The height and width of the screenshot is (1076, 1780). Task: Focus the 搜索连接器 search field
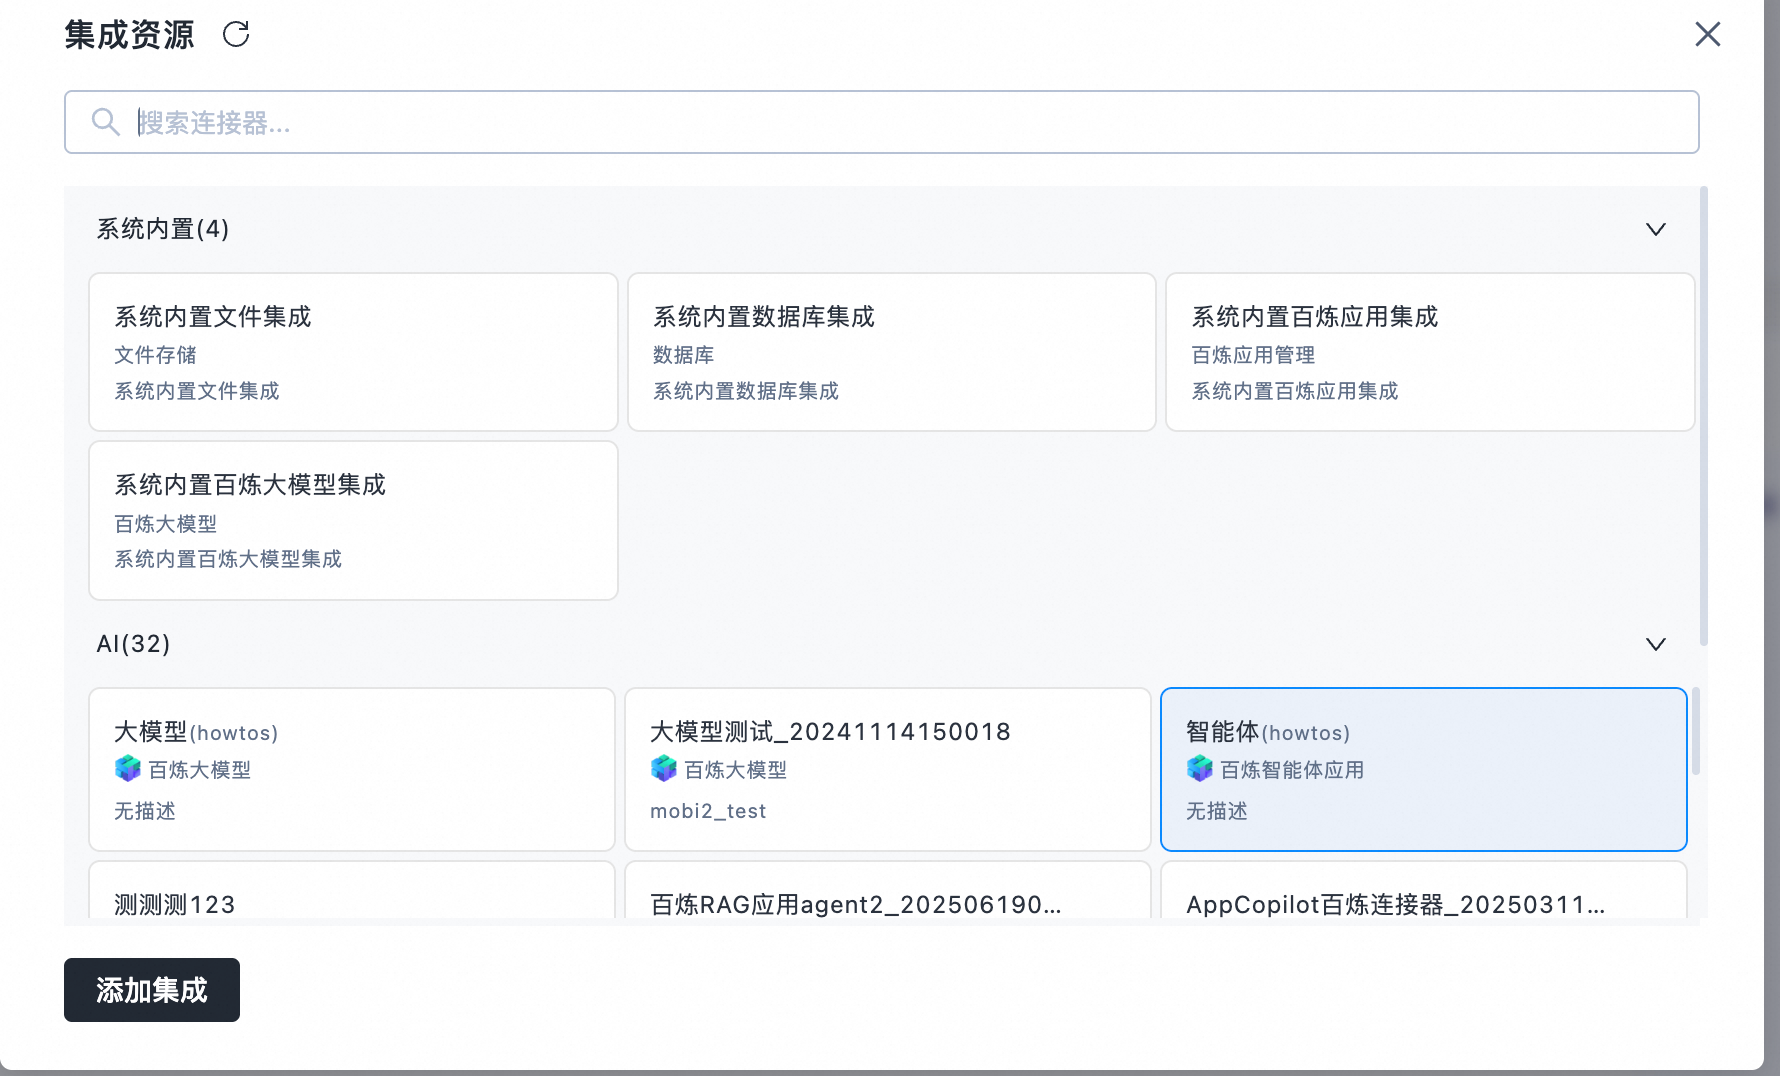pyautogui.click(x=882, y=122)
